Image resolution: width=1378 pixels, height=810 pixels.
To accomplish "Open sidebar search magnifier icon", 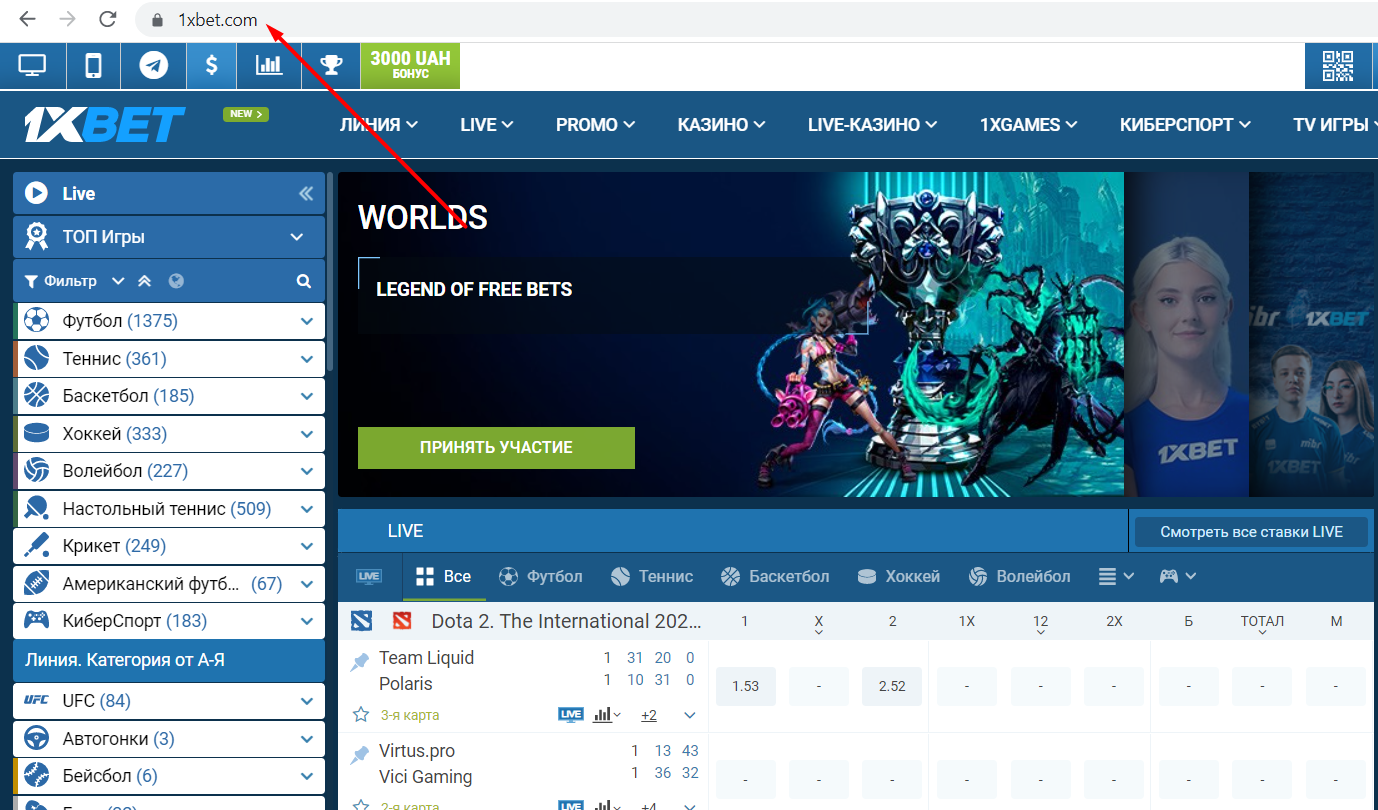I will [x=304, y=281].
